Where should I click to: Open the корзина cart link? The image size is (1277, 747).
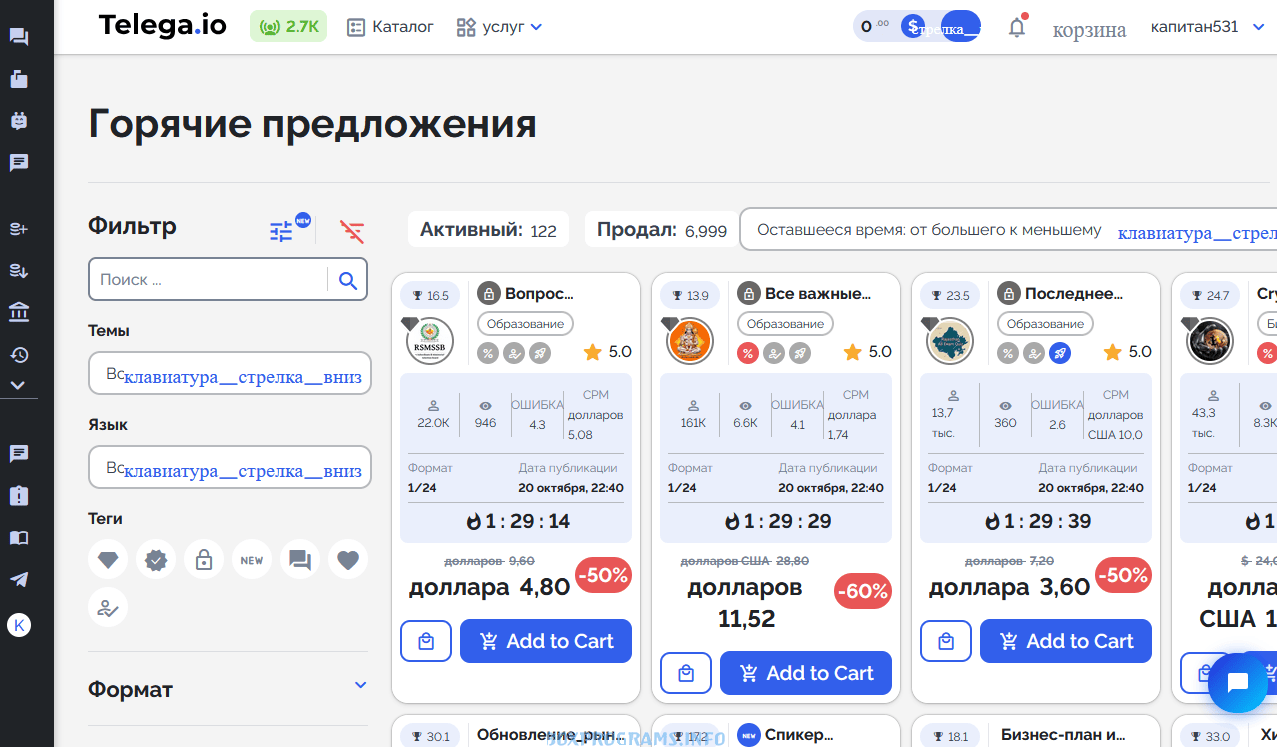(x=1089, y=29)
